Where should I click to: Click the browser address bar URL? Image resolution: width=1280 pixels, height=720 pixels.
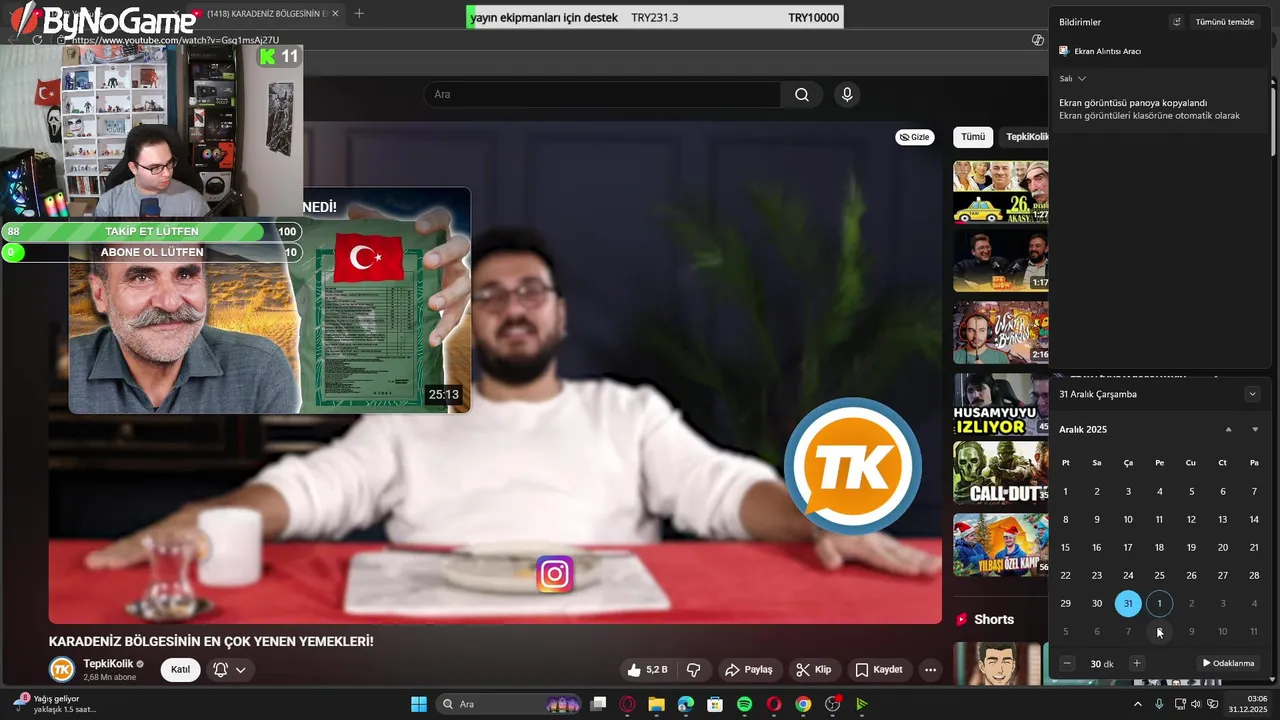(176, 40)
